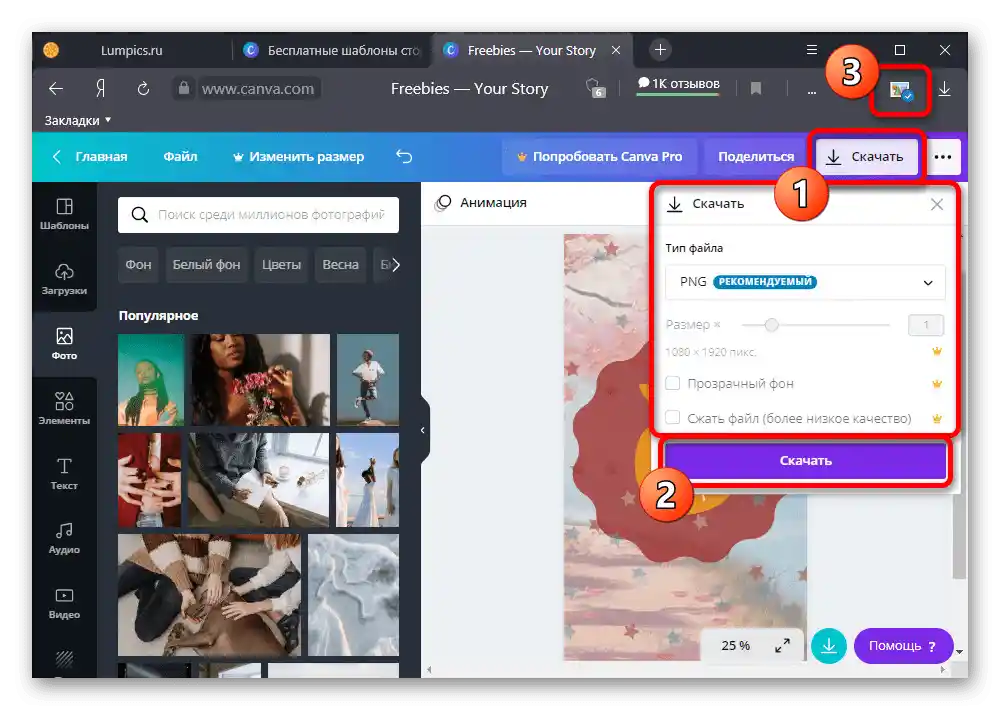This screenshot has height=710, width=1000.
Task: Open the Загрузки uploads sidebar panel
Action: click(x=64, y=279)
